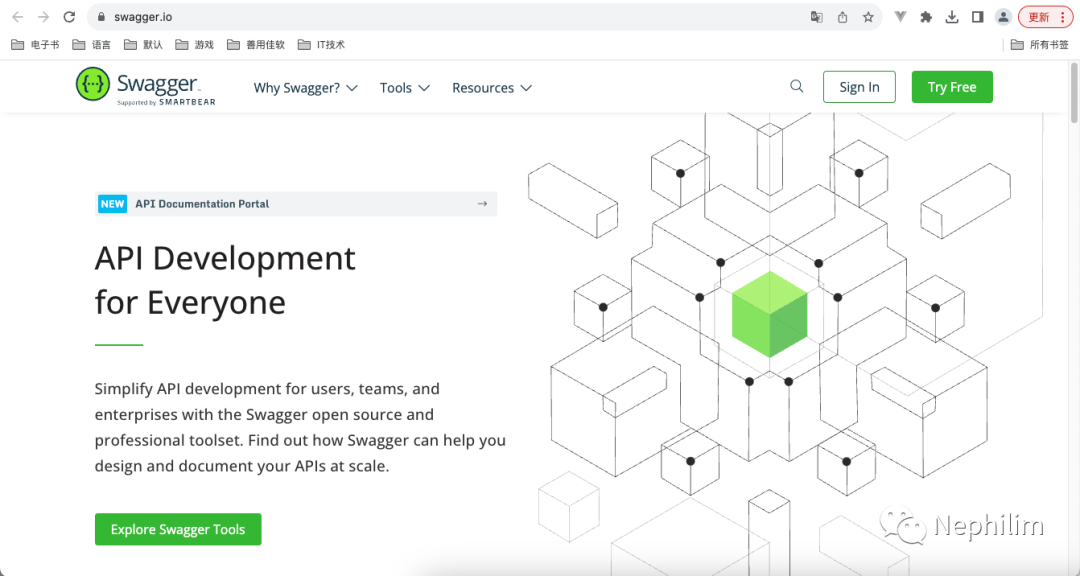This screenshot has width=1080, height=576.
Task: Reload the page with the refresh icon
Action: pos(69,17)
